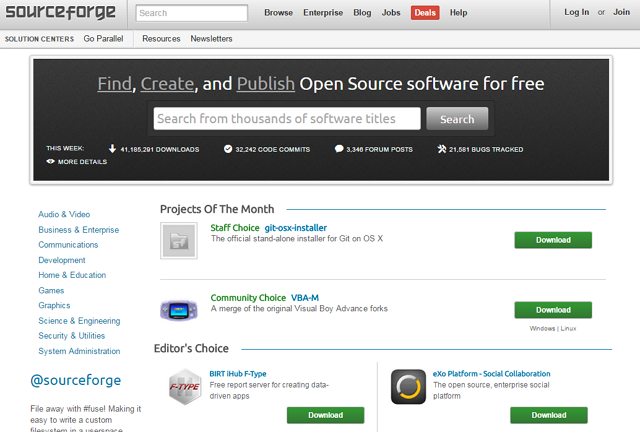Open the @sourceforge Twitter link
This screenshot has width=640, height=432.
click(76, 380)
